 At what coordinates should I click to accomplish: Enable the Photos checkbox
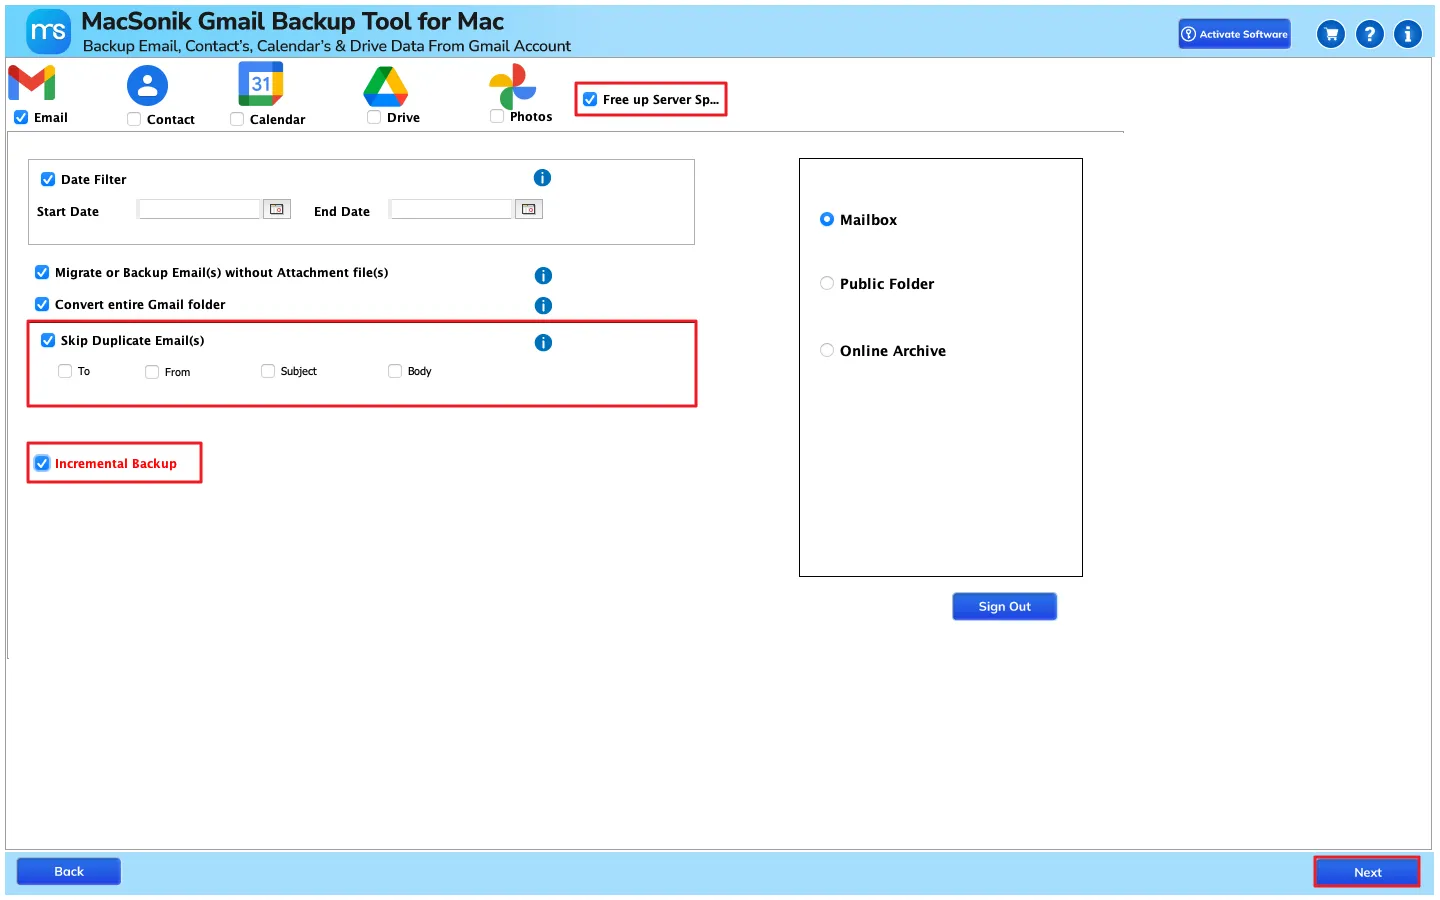pos(497,116)
